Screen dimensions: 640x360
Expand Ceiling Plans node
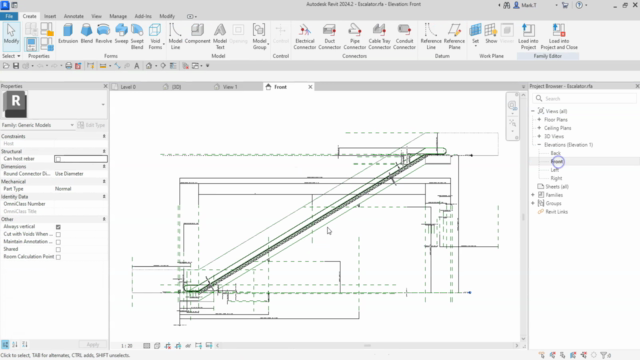click(x=539, y=128)
